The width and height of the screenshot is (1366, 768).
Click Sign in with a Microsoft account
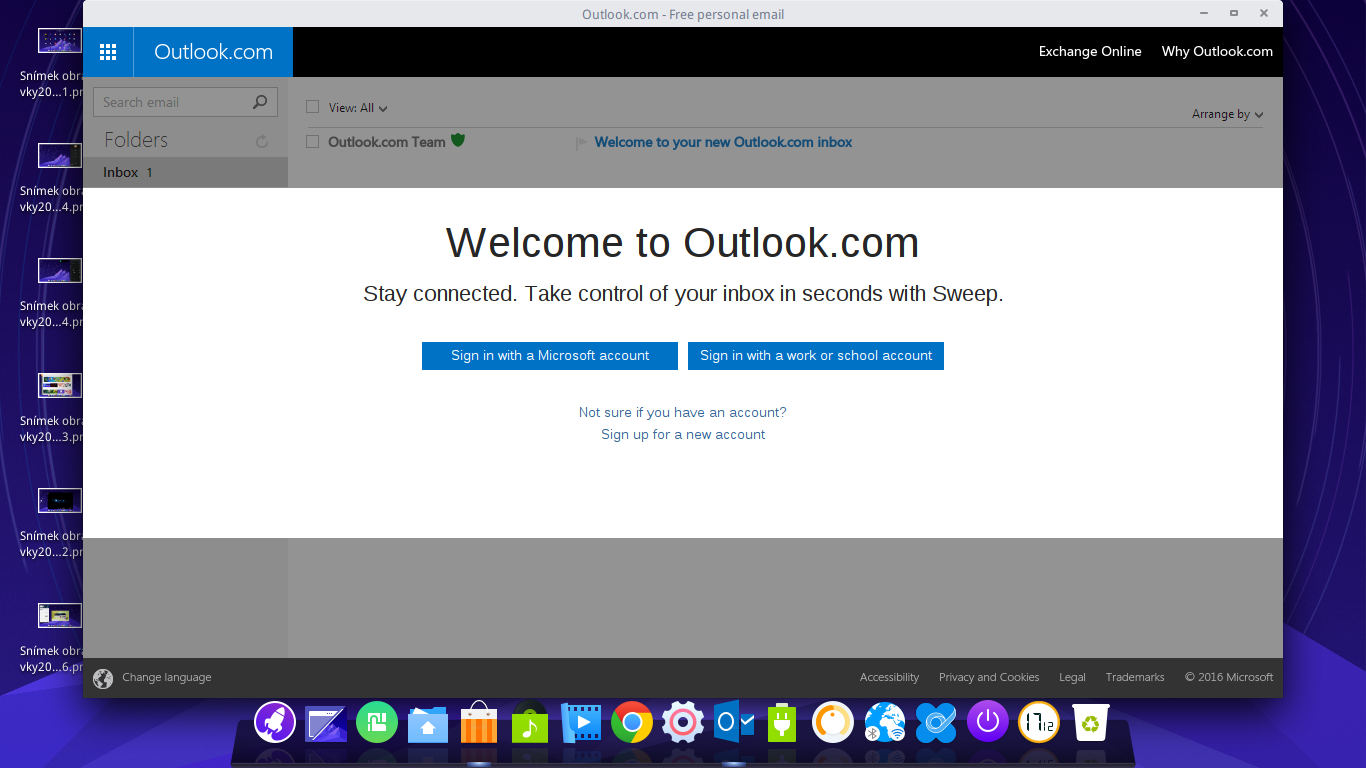point(550,356)
